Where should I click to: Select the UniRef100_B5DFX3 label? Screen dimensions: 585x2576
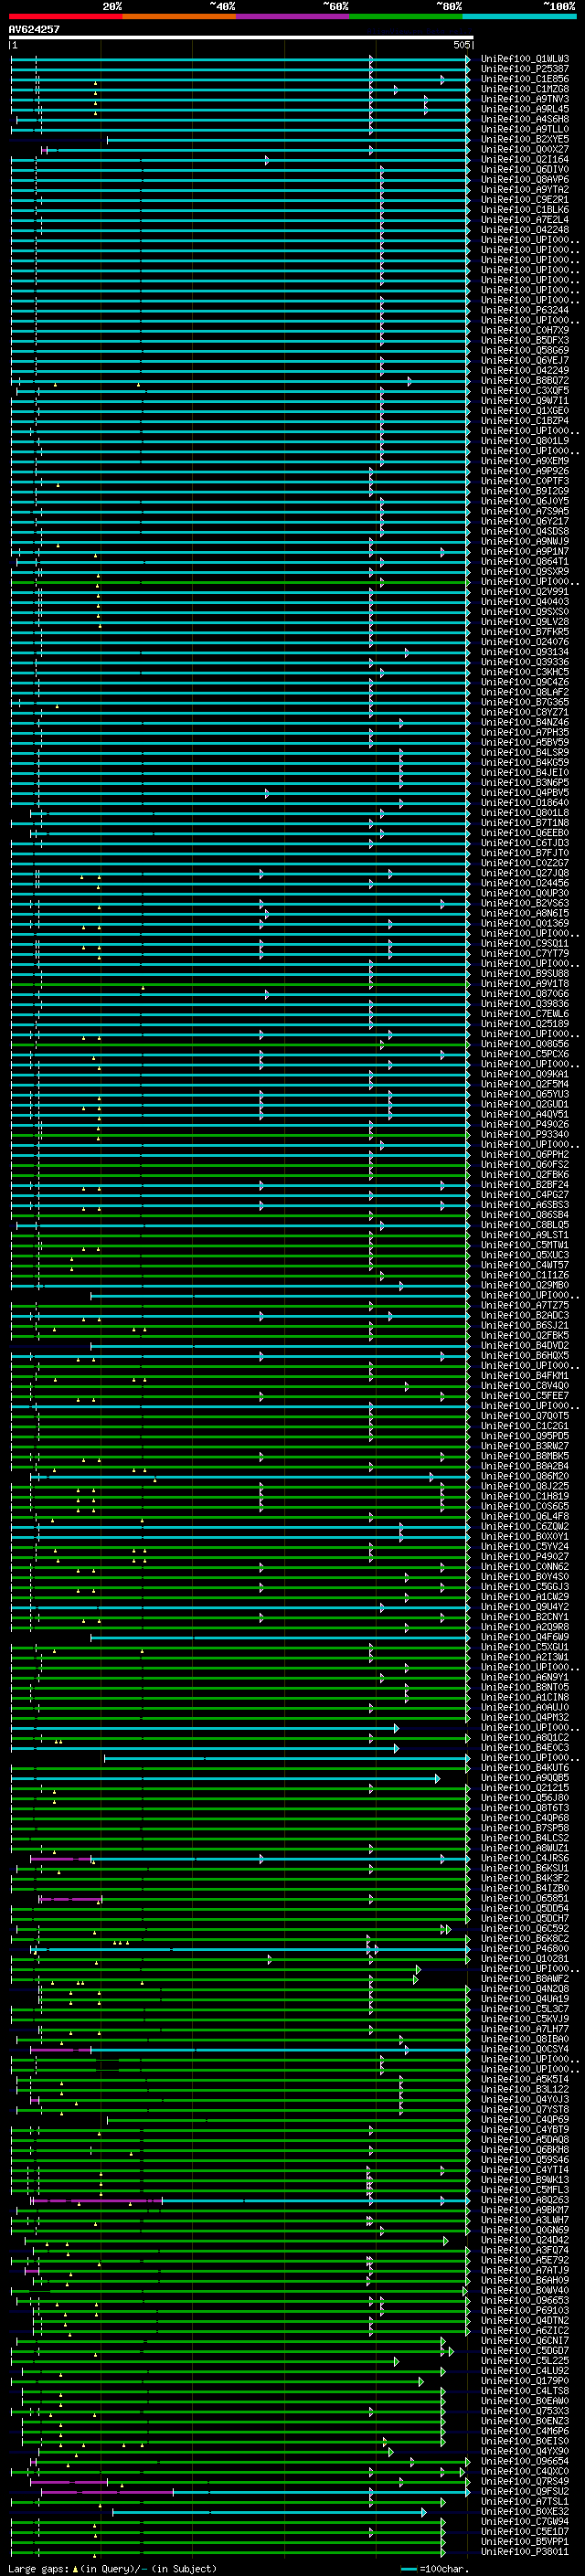coord(525,340)
